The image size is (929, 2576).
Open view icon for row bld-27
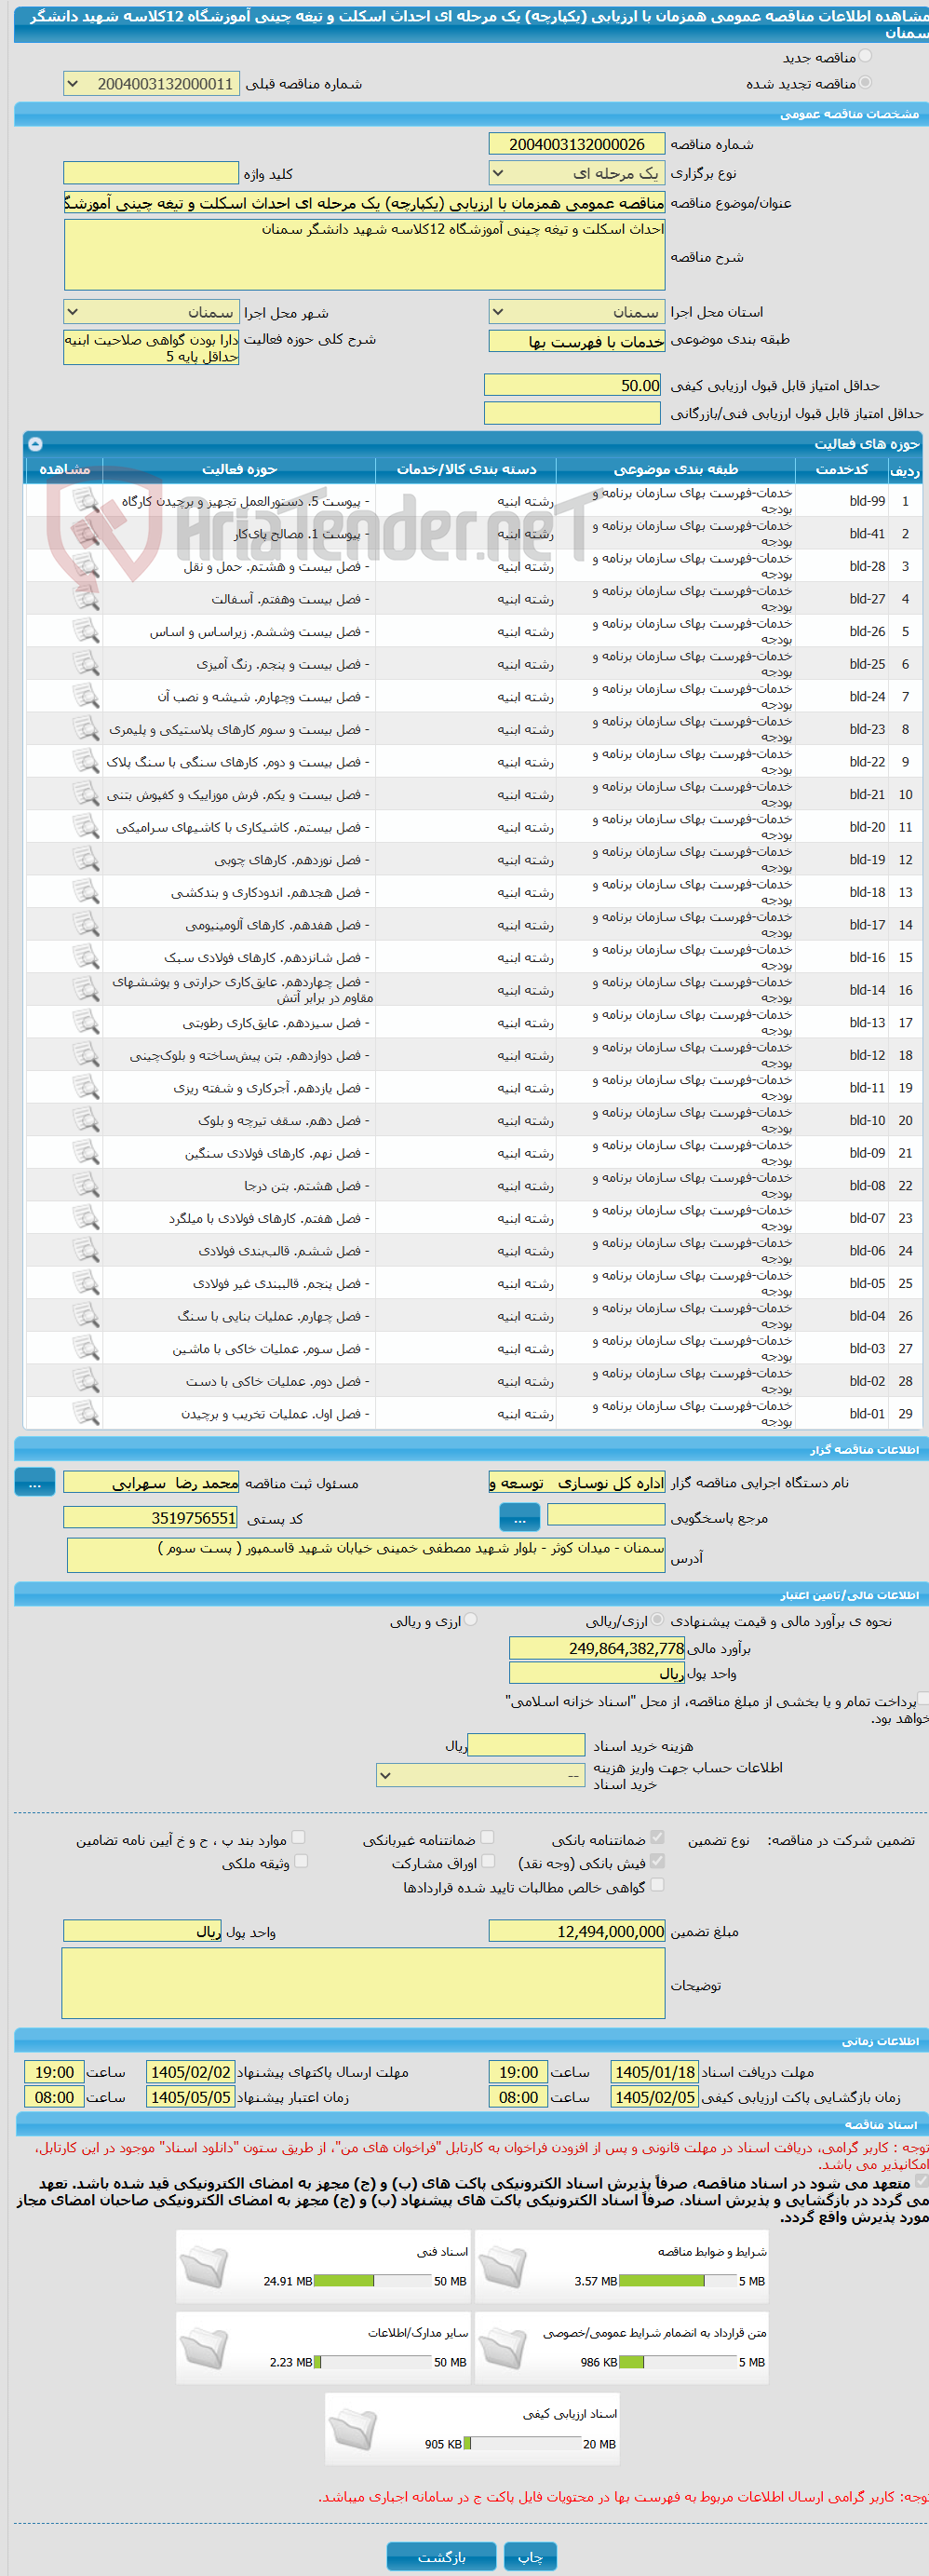tap(86, 599)
